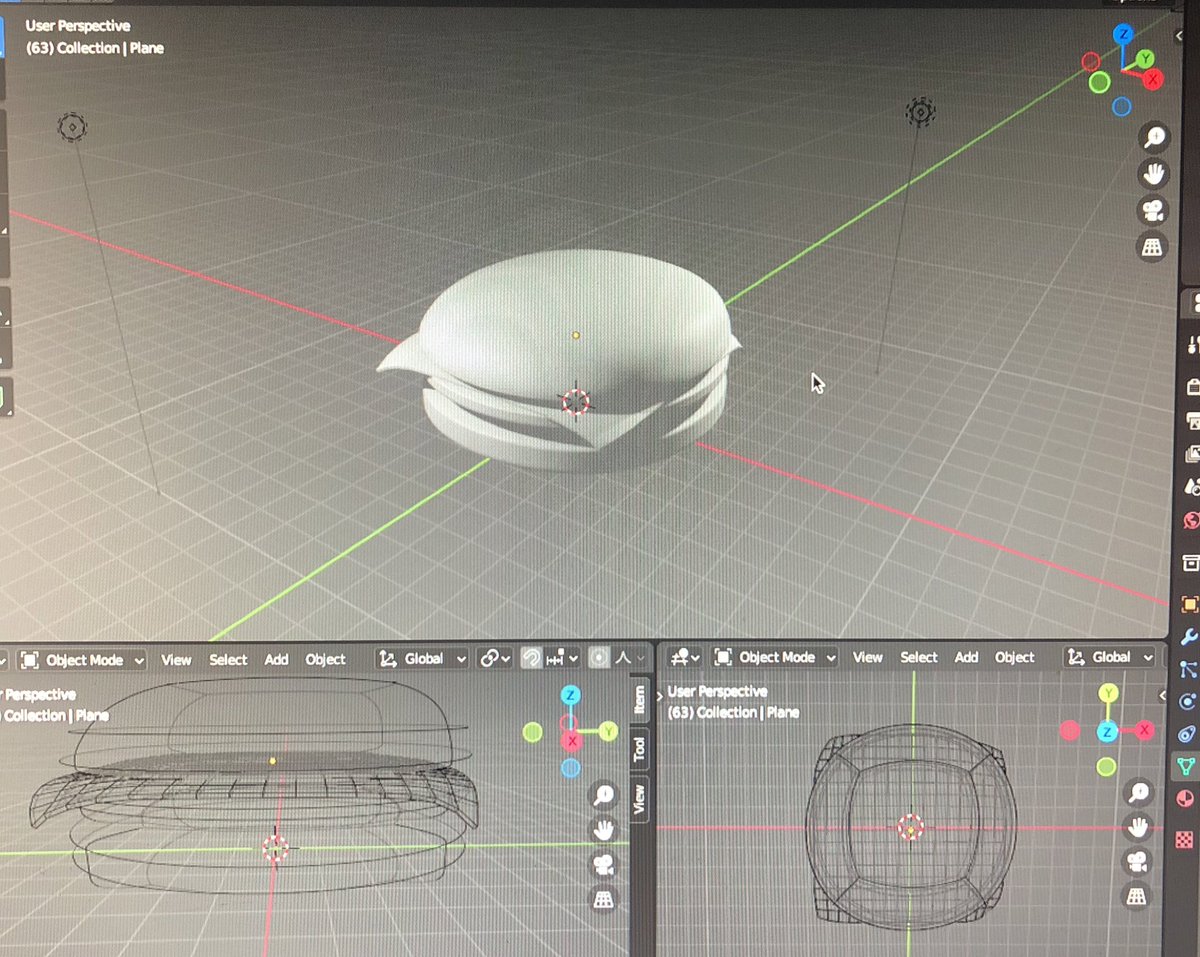The image size is (1200, 957).
Task: Open editor type dropdown in bottom-right viewport
Action: click(685, 657)
